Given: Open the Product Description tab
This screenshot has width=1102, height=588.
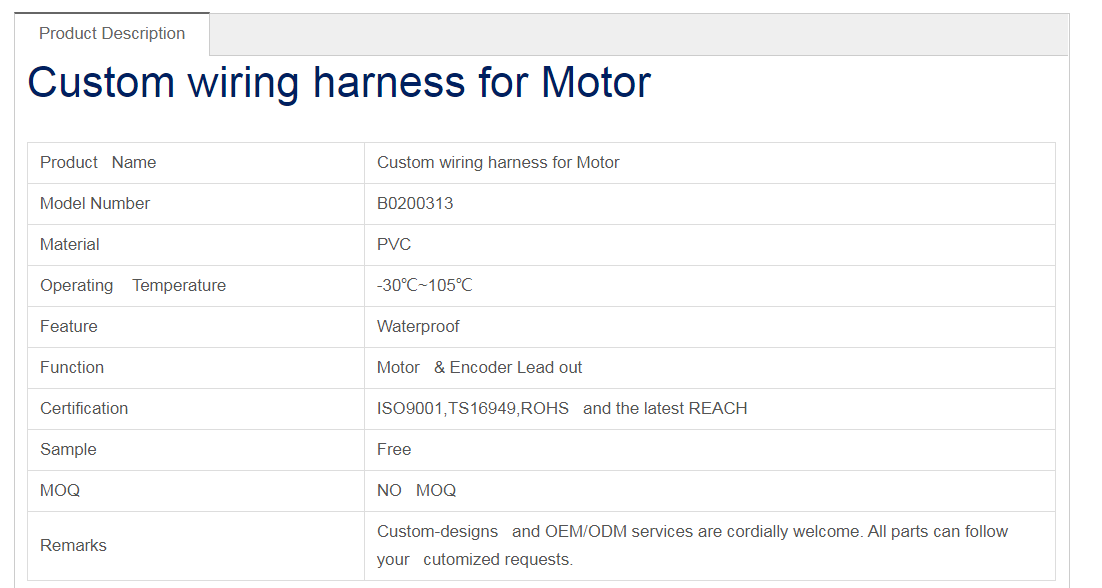Looking at the screenshot, I should (112, 34).
